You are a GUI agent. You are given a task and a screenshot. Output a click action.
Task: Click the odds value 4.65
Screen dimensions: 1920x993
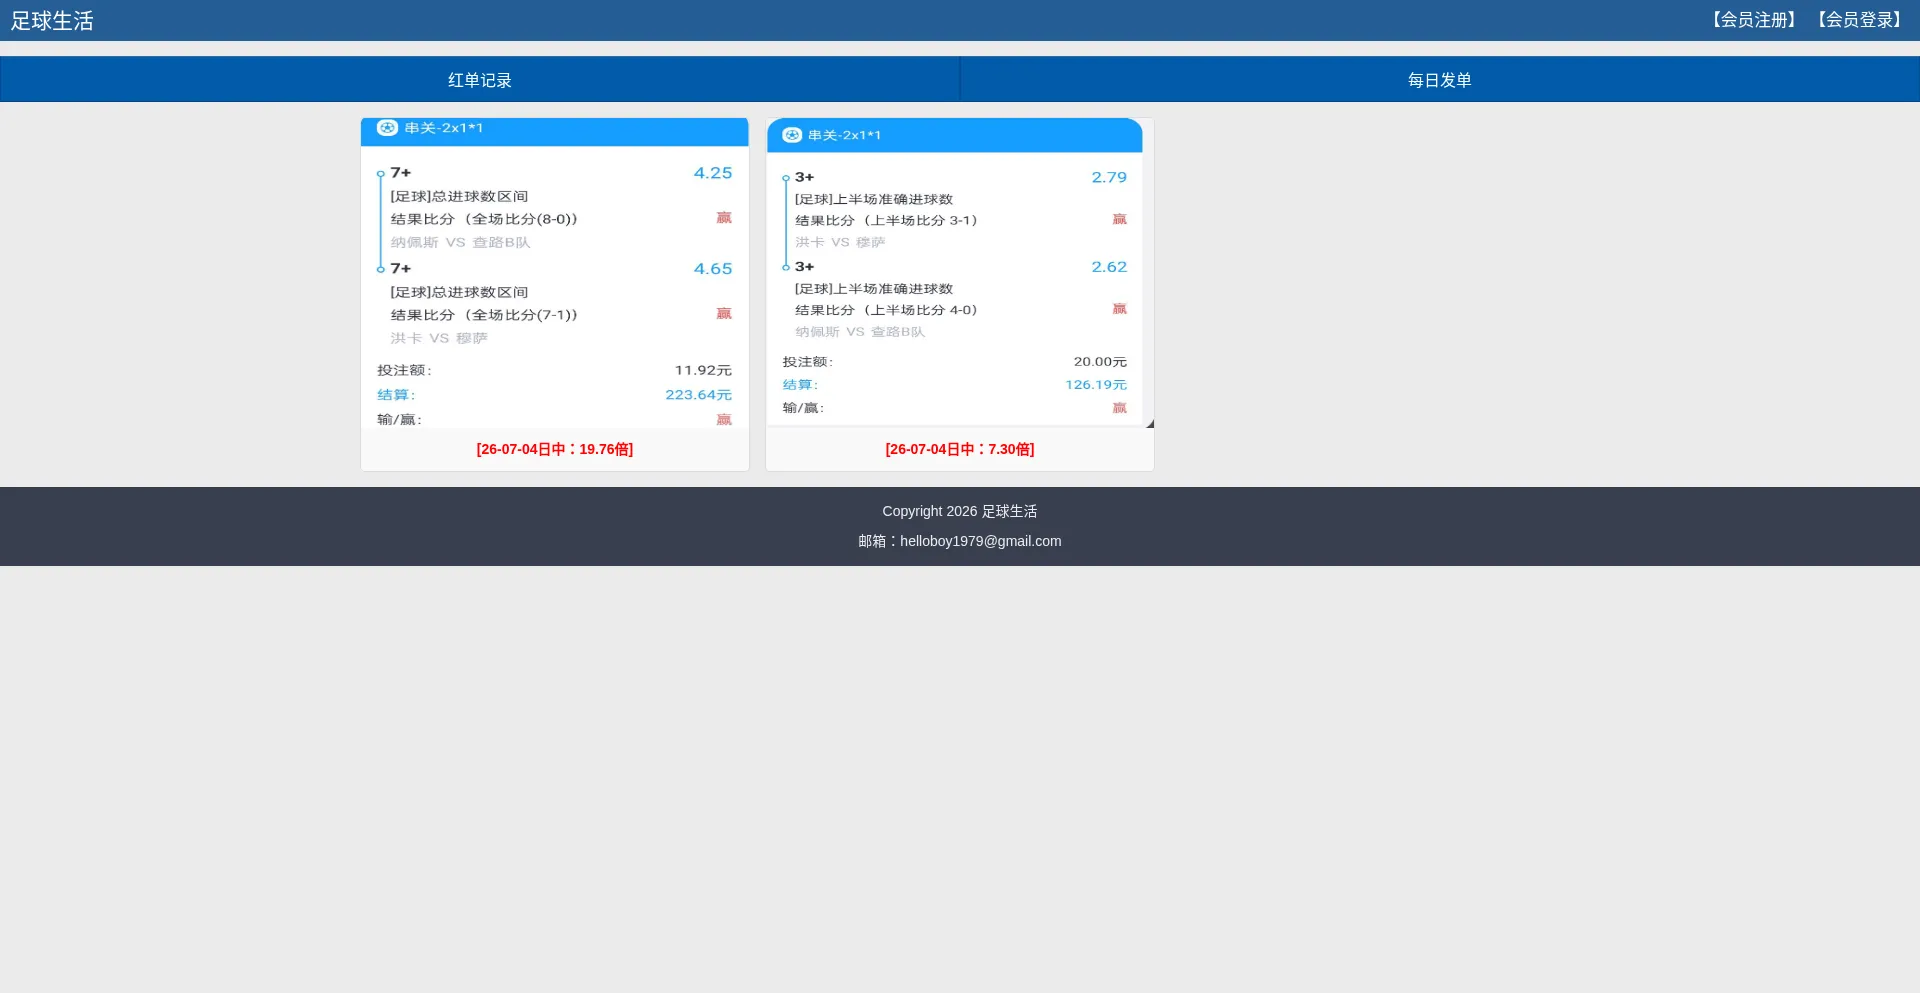click(x=713, y=269)
